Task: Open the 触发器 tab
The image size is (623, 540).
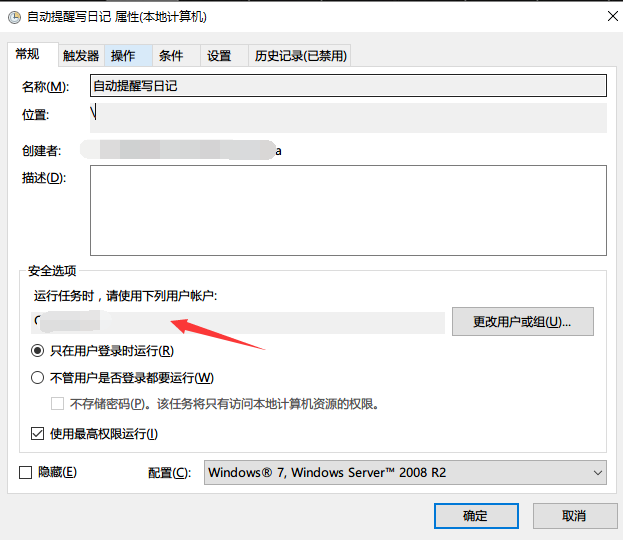Action: click(81, 56)
